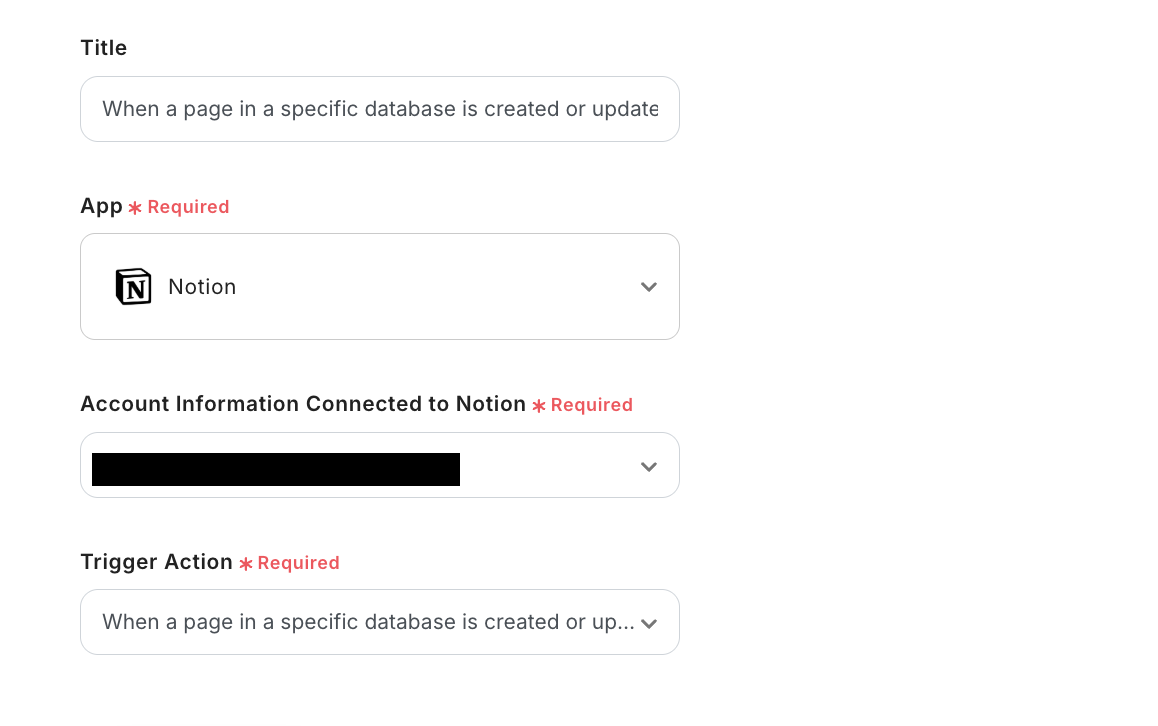Click the Notion logo icon
This screenshot has height=726, width=1158.
(133, 287)
